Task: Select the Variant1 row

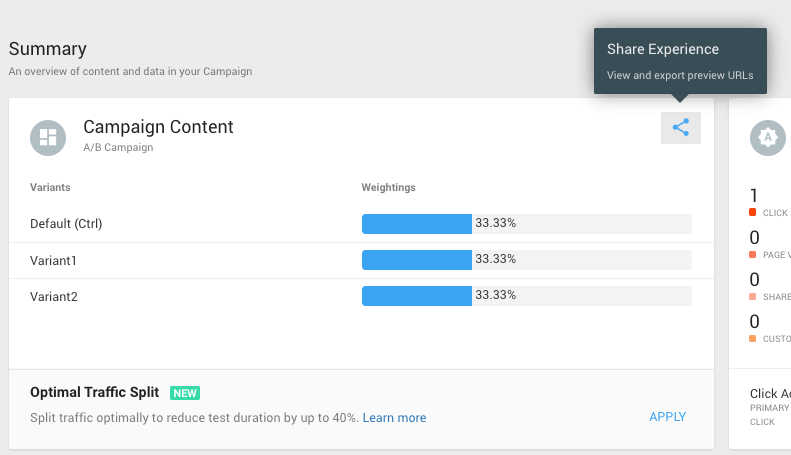Action: pos(361,261)
